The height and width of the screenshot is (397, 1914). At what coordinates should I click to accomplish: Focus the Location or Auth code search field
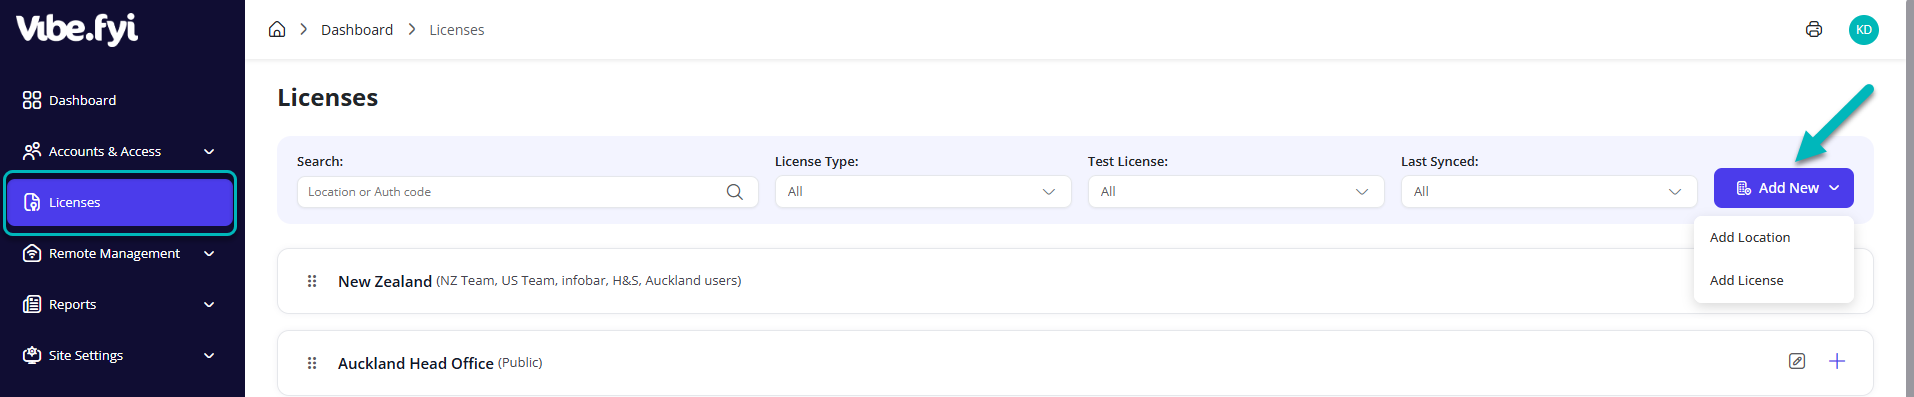click(528, 192)
